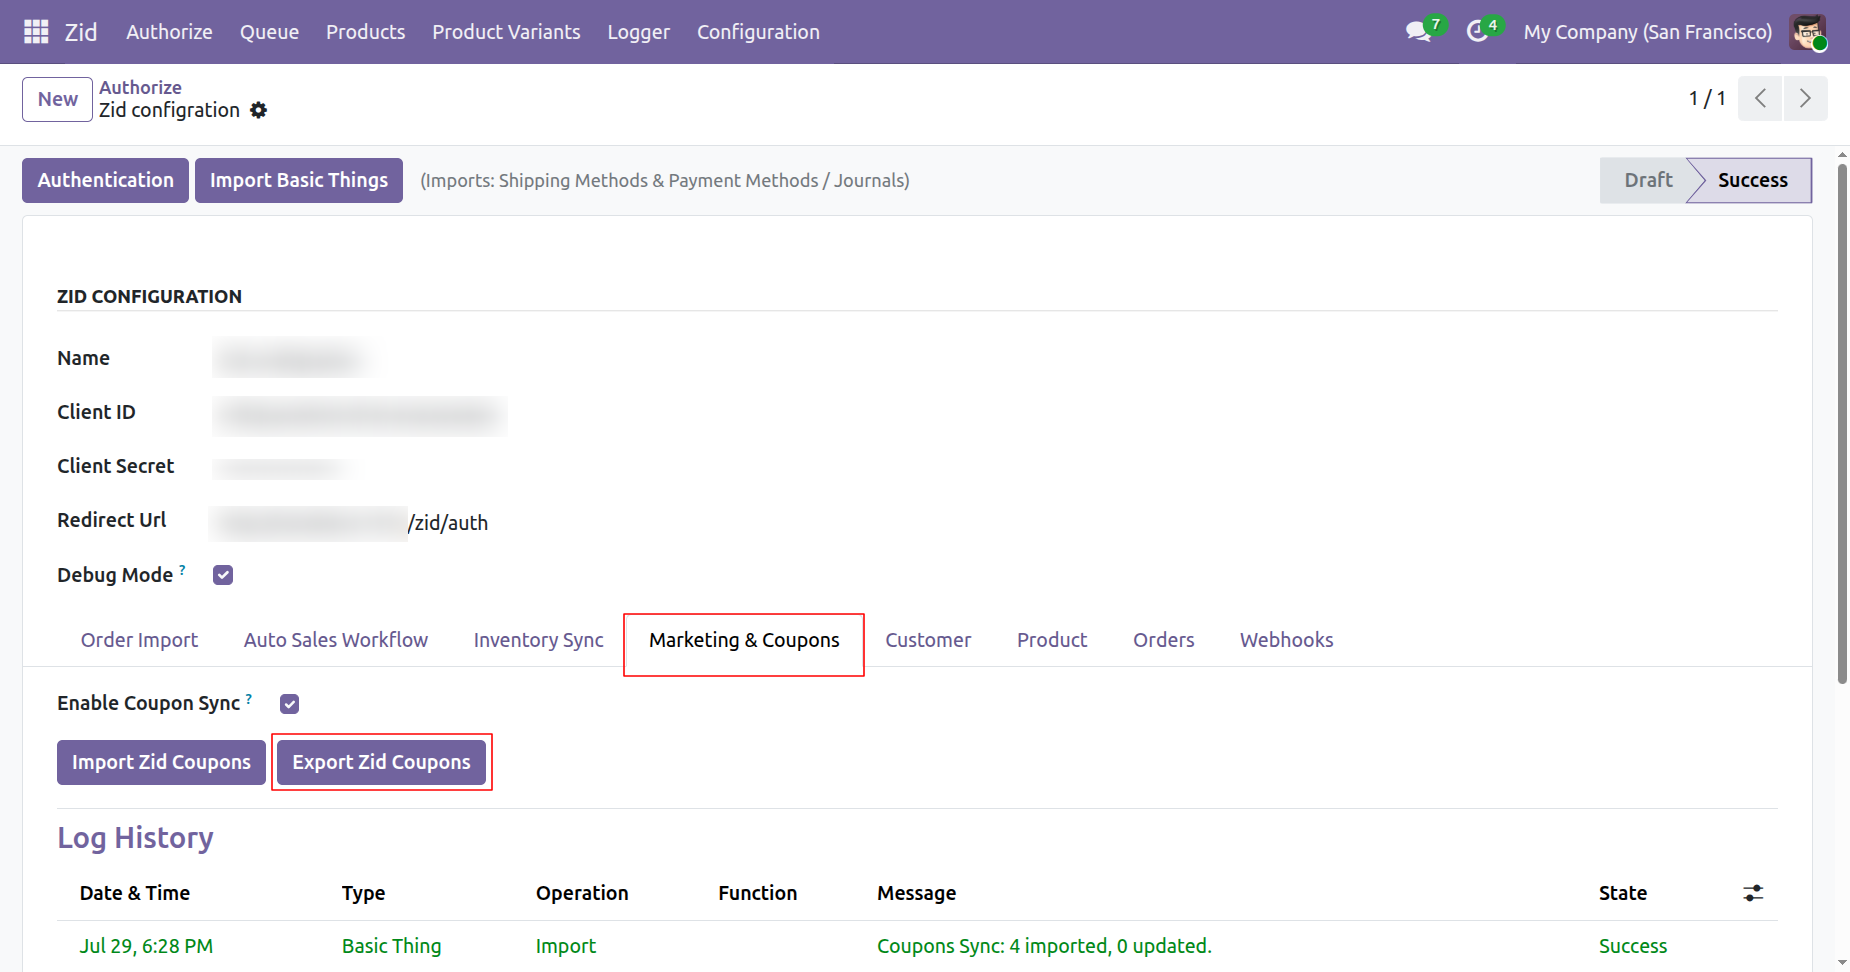Click the Client ID input field
This screenshot has width=1850, height=972.
(x=360, y=416)
